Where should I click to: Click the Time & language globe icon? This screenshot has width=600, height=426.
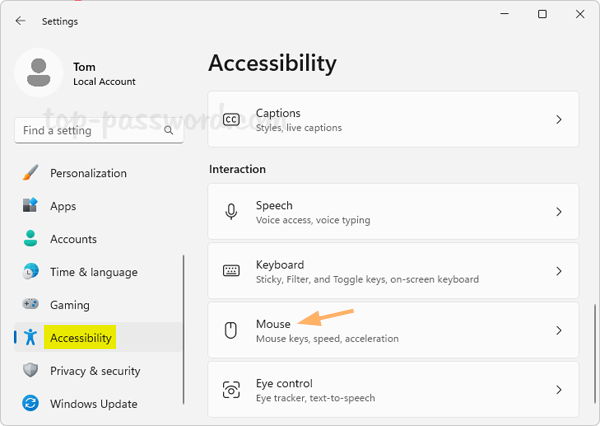[x=31, y=272]
